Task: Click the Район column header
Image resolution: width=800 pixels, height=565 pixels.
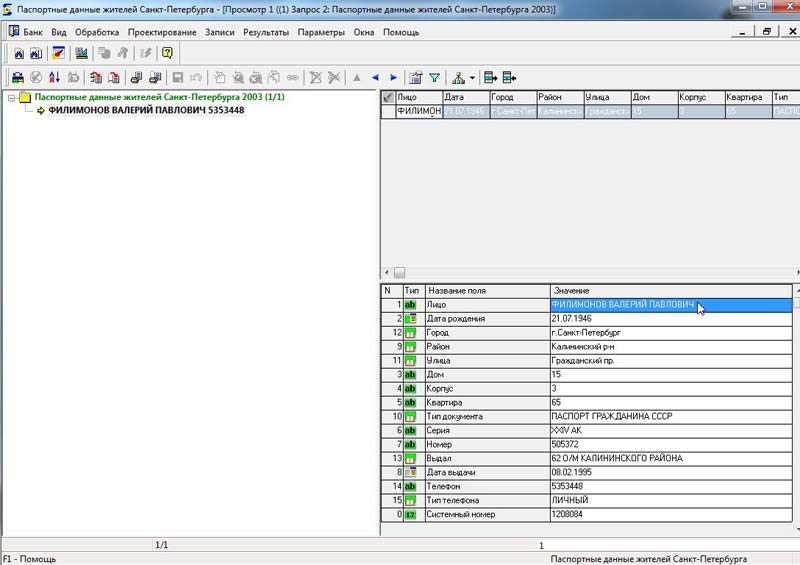Action: click(x=558, y=97)
